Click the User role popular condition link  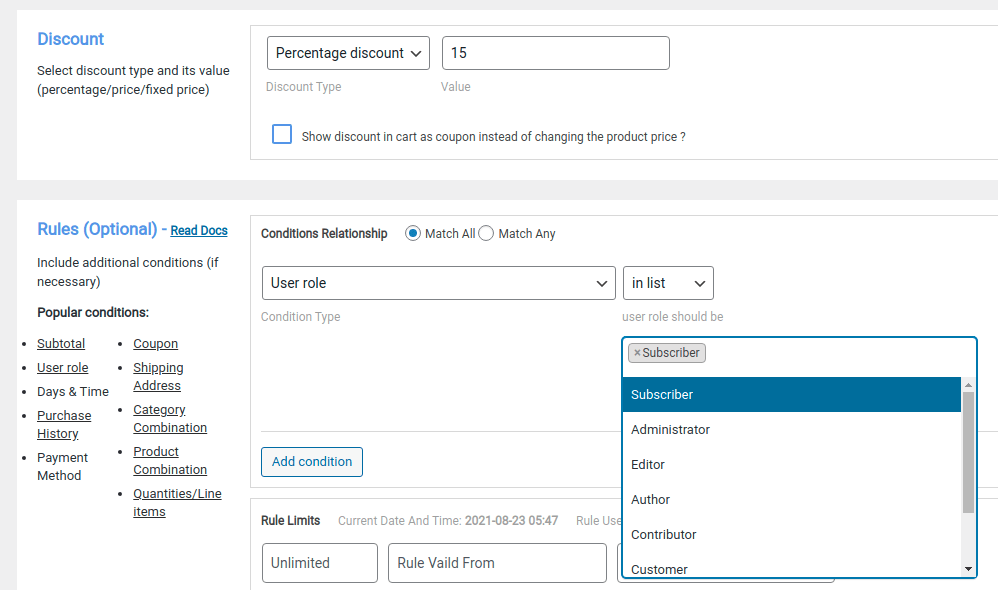click(62, 368)
